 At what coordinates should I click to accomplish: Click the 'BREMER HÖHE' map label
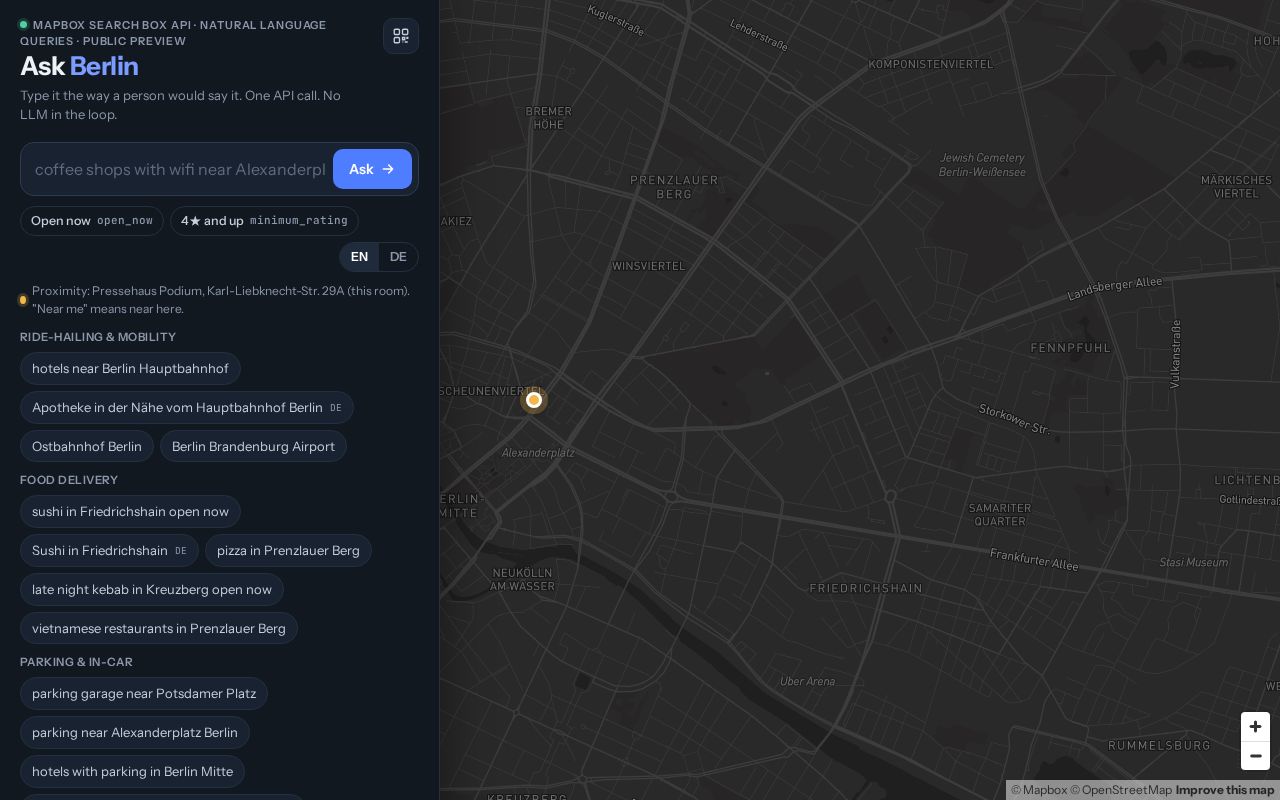[x=548, y=118]
